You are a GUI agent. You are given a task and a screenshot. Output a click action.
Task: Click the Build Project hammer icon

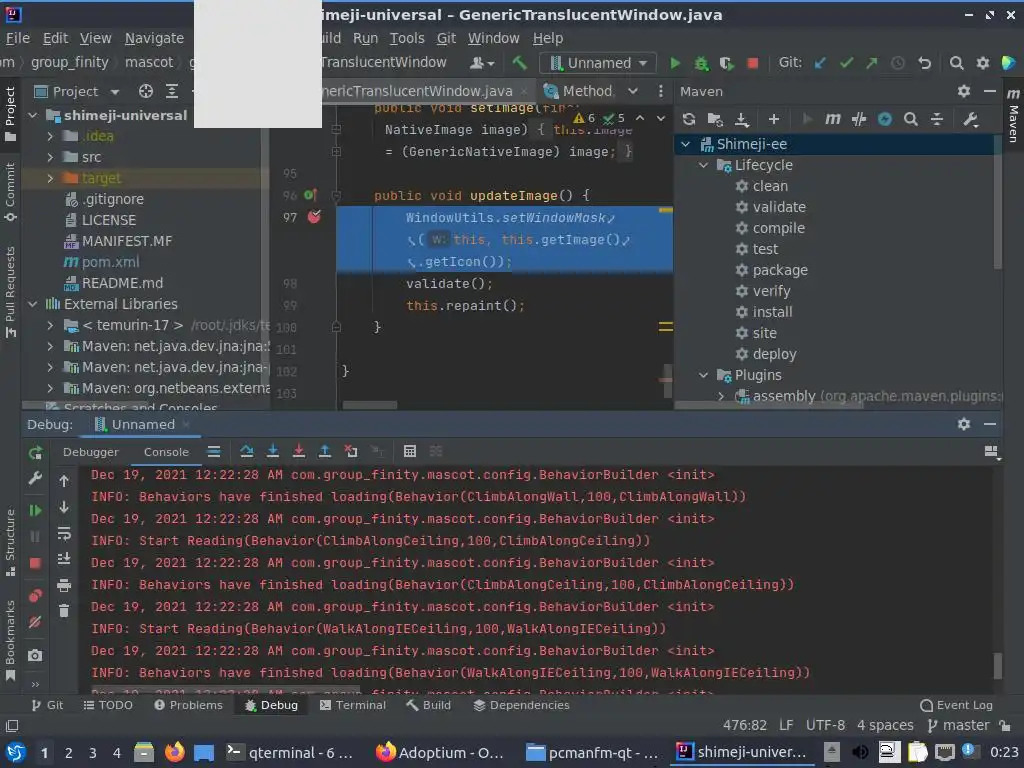[x=519, y=63]
